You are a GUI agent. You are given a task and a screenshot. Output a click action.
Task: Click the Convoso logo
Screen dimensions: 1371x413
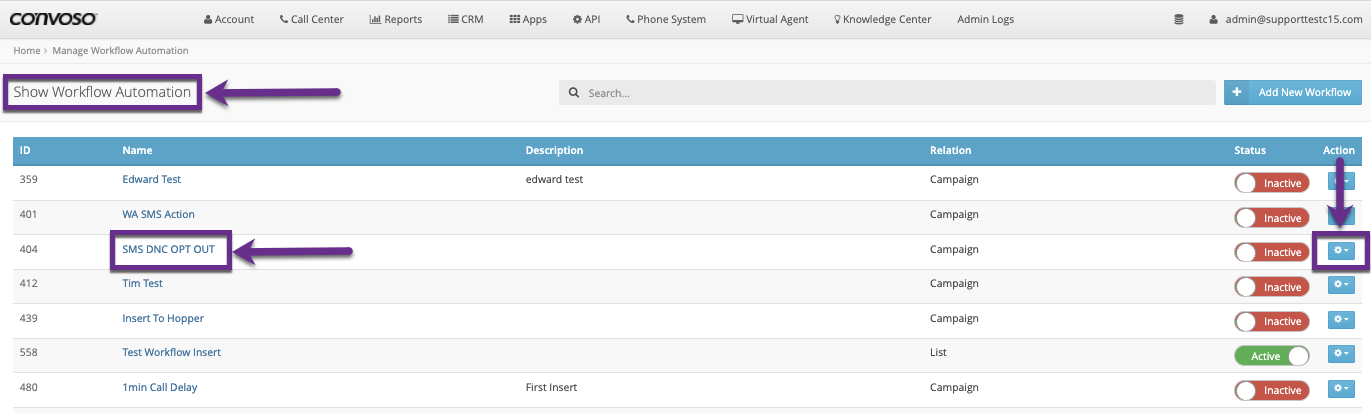(x=54, y=18)
